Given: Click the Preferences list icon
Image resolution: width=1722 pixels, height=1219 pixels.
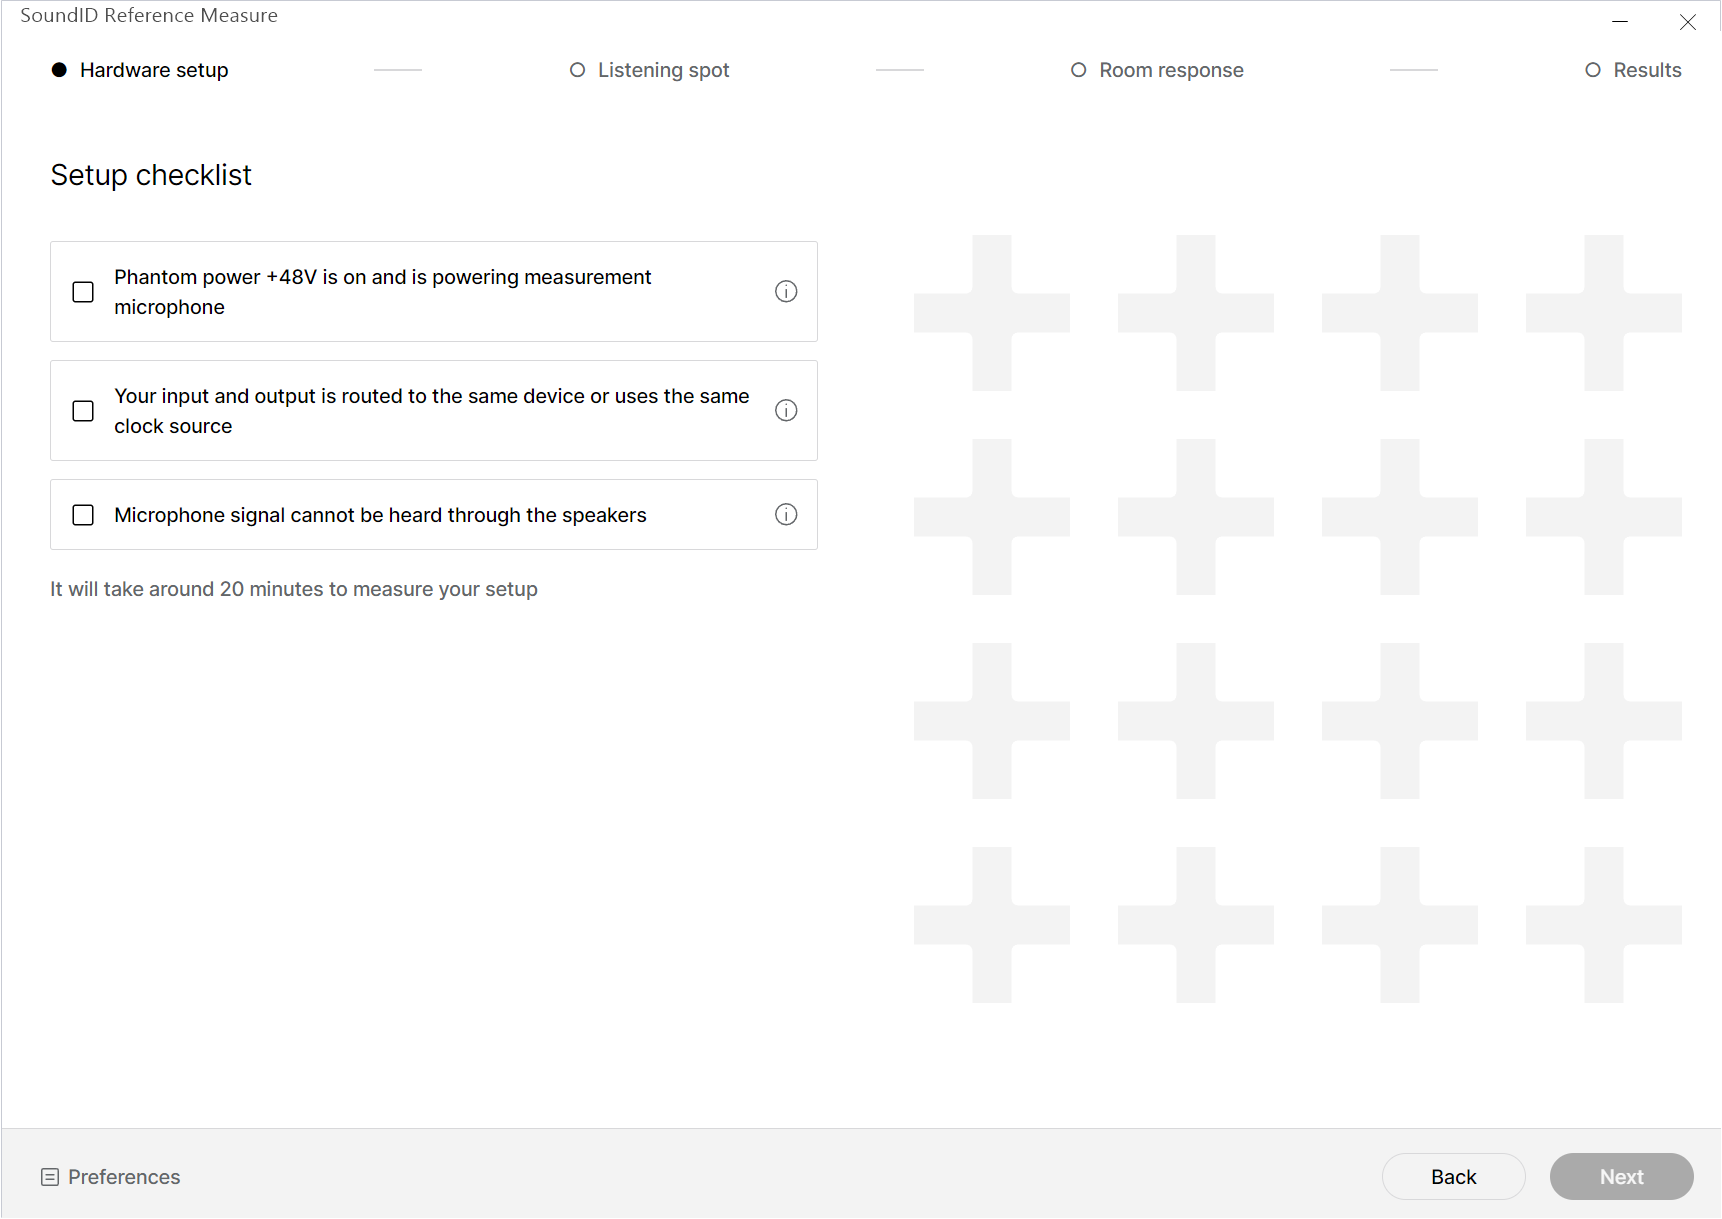Looking at the screenshot, I should point(50,1177).
